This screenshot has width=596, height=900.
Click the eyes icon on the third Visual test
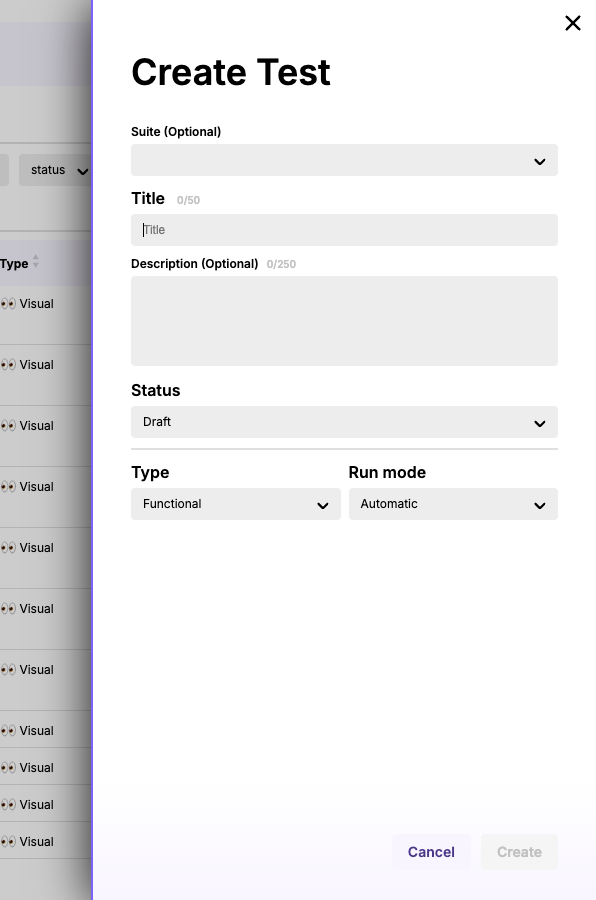point(8,425)
